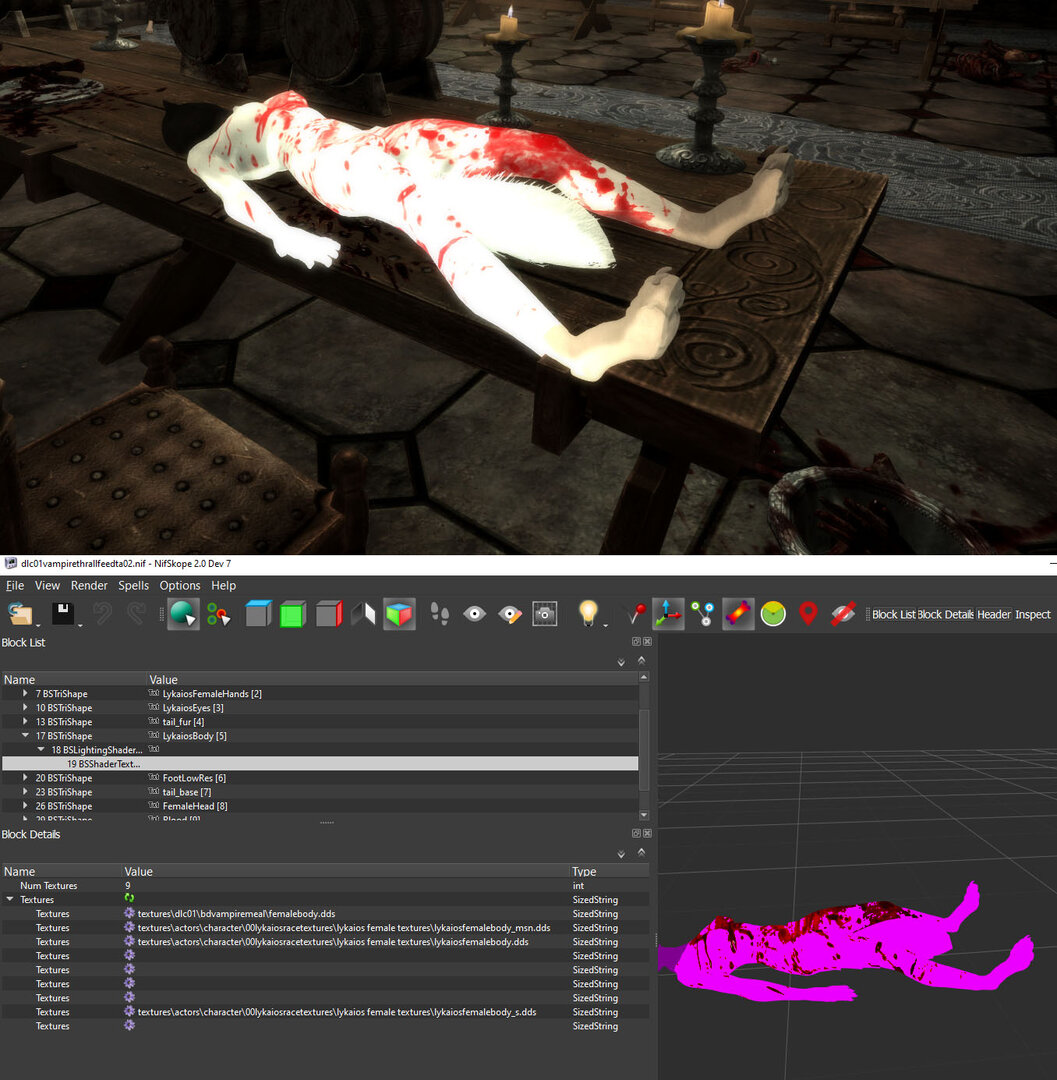Click the tail_fur [4] value
This screenshot has width=1057, height=1080.
pos(183,722)
